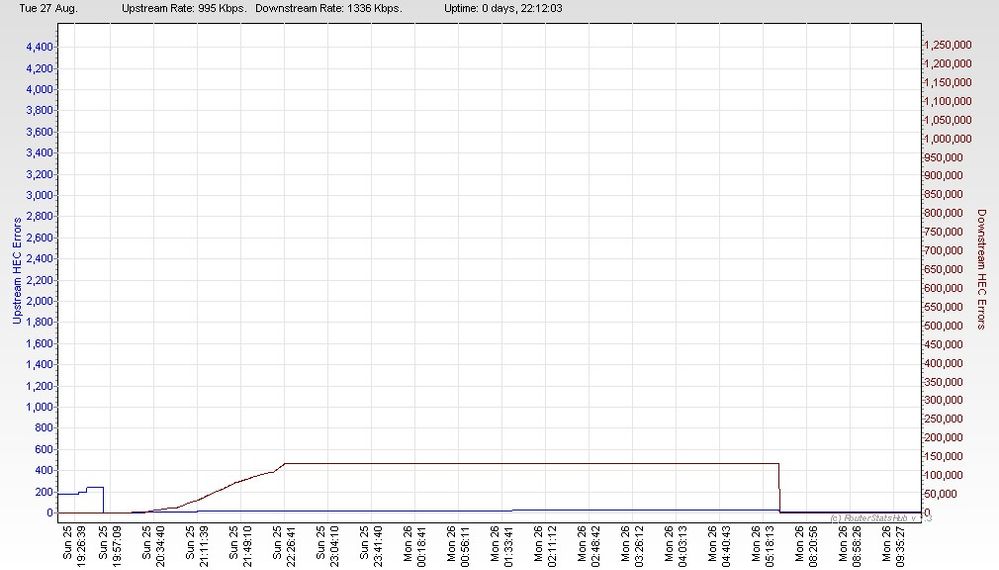Click the 'Upstream HEC Errors' axis title
The width and height of the screenshot is (999, 570).
click(17, 271)
